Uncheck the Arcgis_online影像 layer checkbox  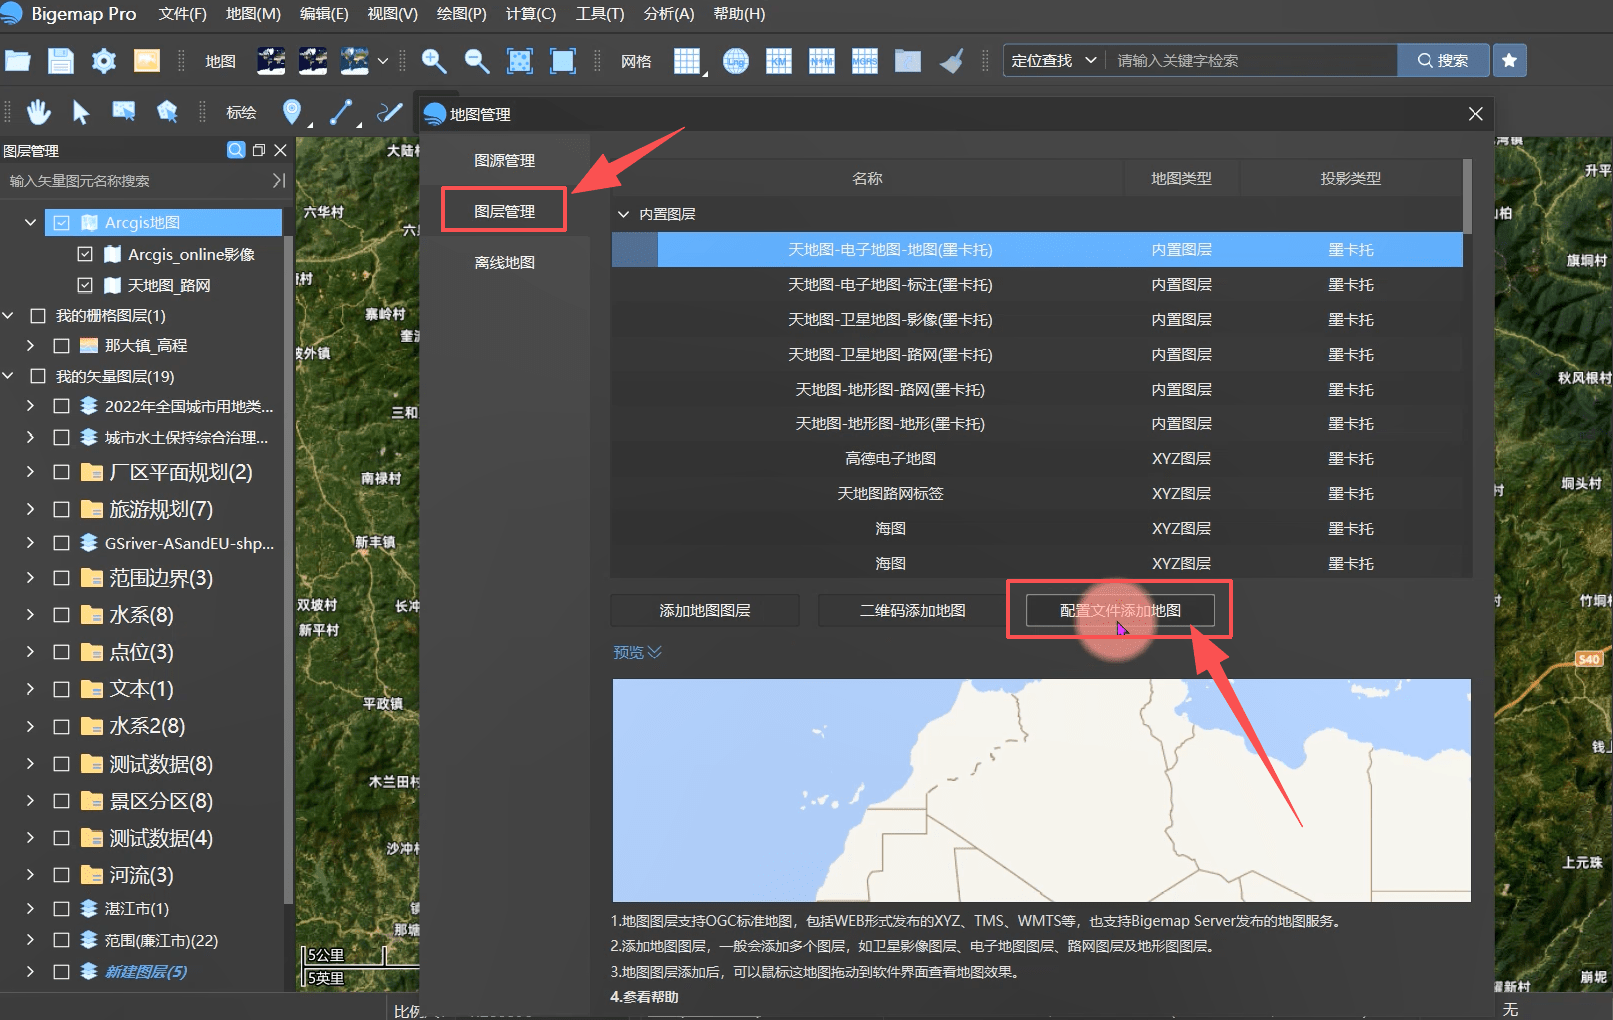[85, 254]
